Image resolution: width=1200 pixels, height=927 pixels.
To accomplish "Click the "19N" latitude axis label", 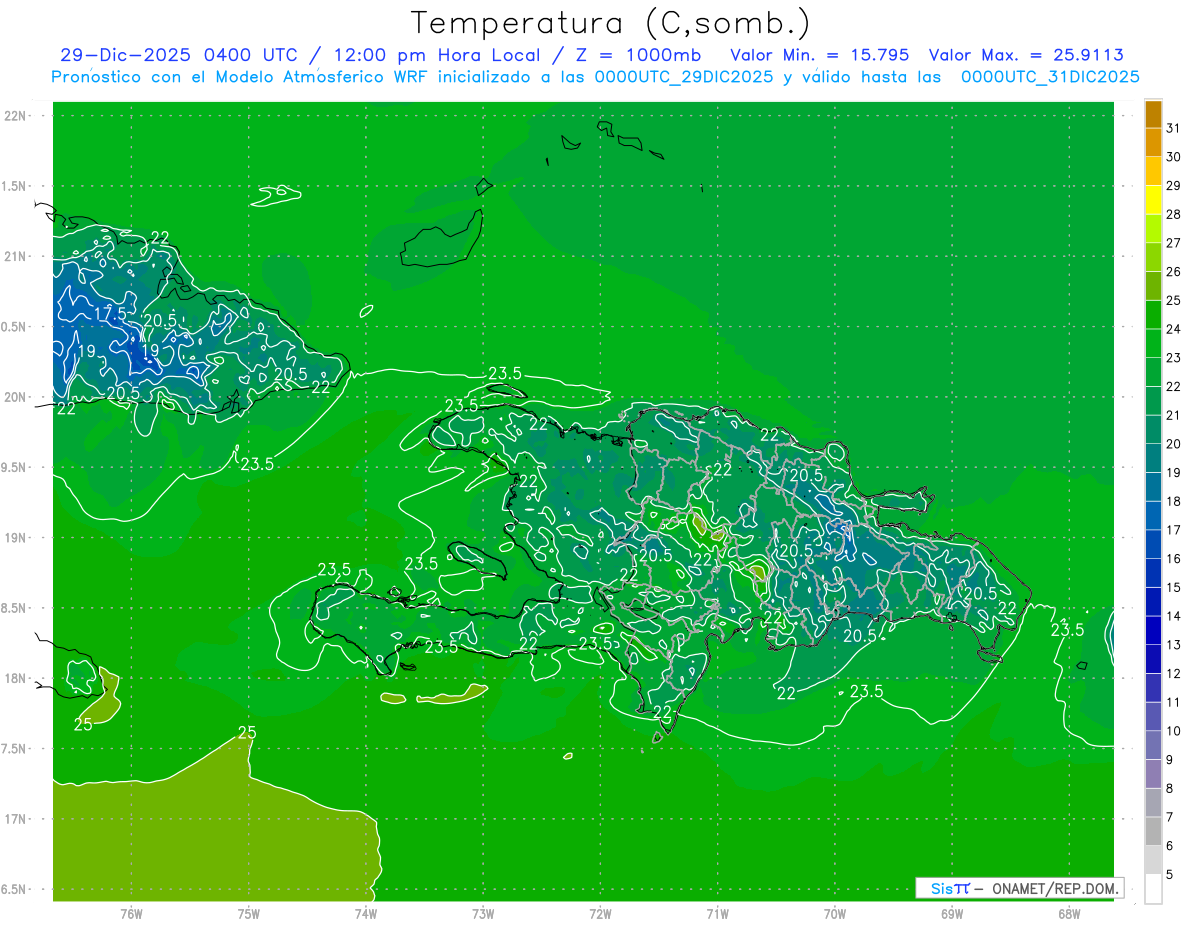I will tap(15, 538).
